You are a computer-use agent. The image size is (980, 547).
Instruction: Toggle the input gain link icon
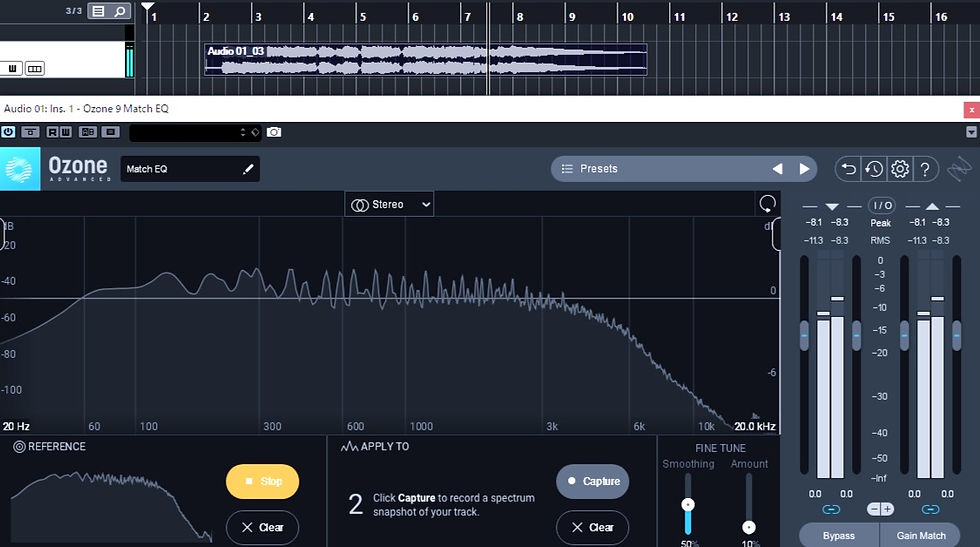[x=831, y=509]
